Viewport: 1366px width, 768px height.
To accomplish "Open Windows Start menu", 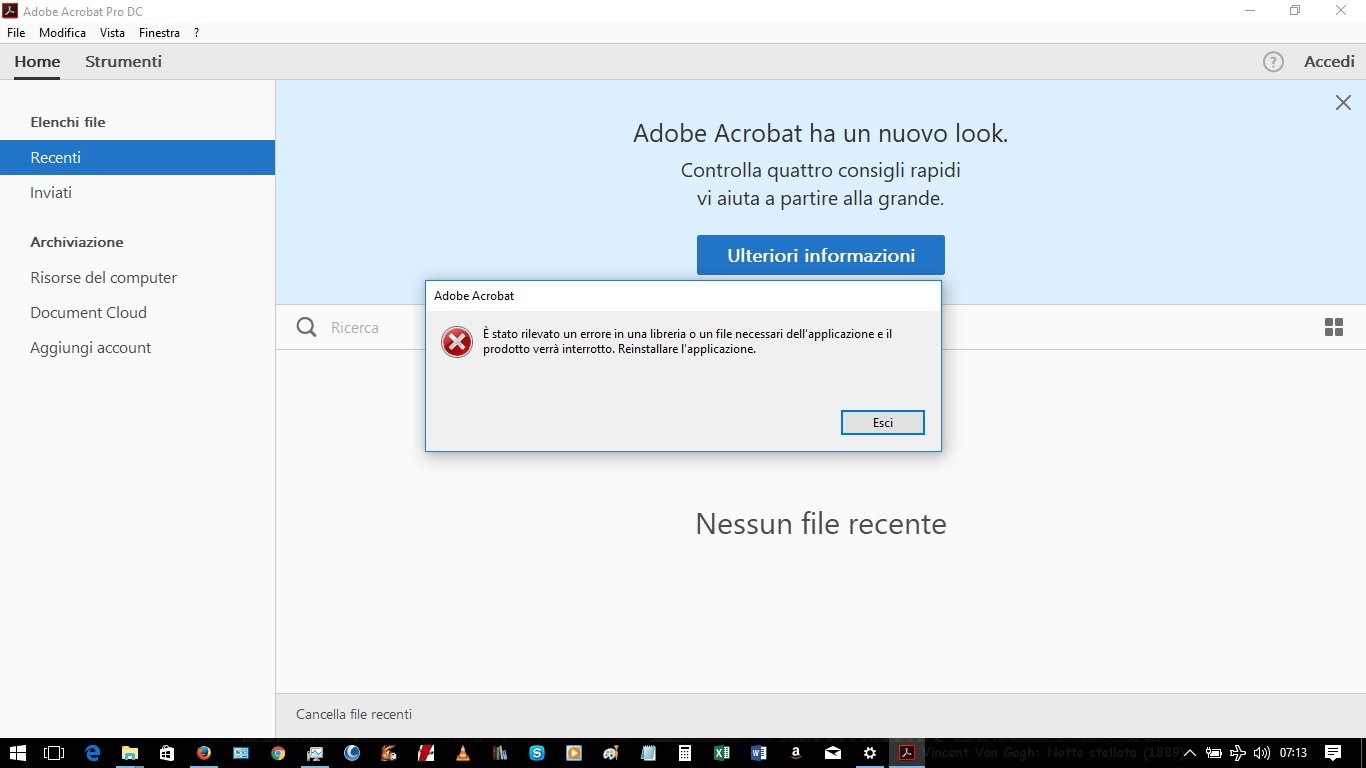I will click(18, 753).
